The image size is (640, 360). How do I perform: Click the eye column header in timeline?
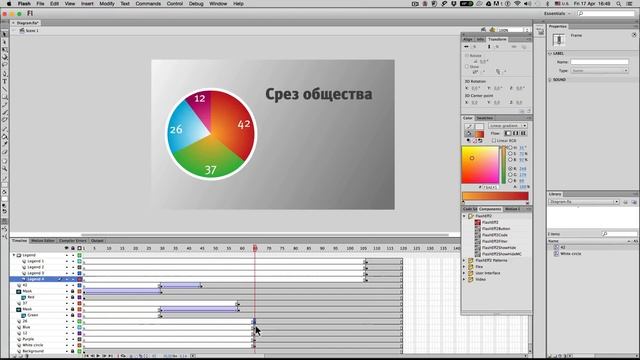[67, 248]
